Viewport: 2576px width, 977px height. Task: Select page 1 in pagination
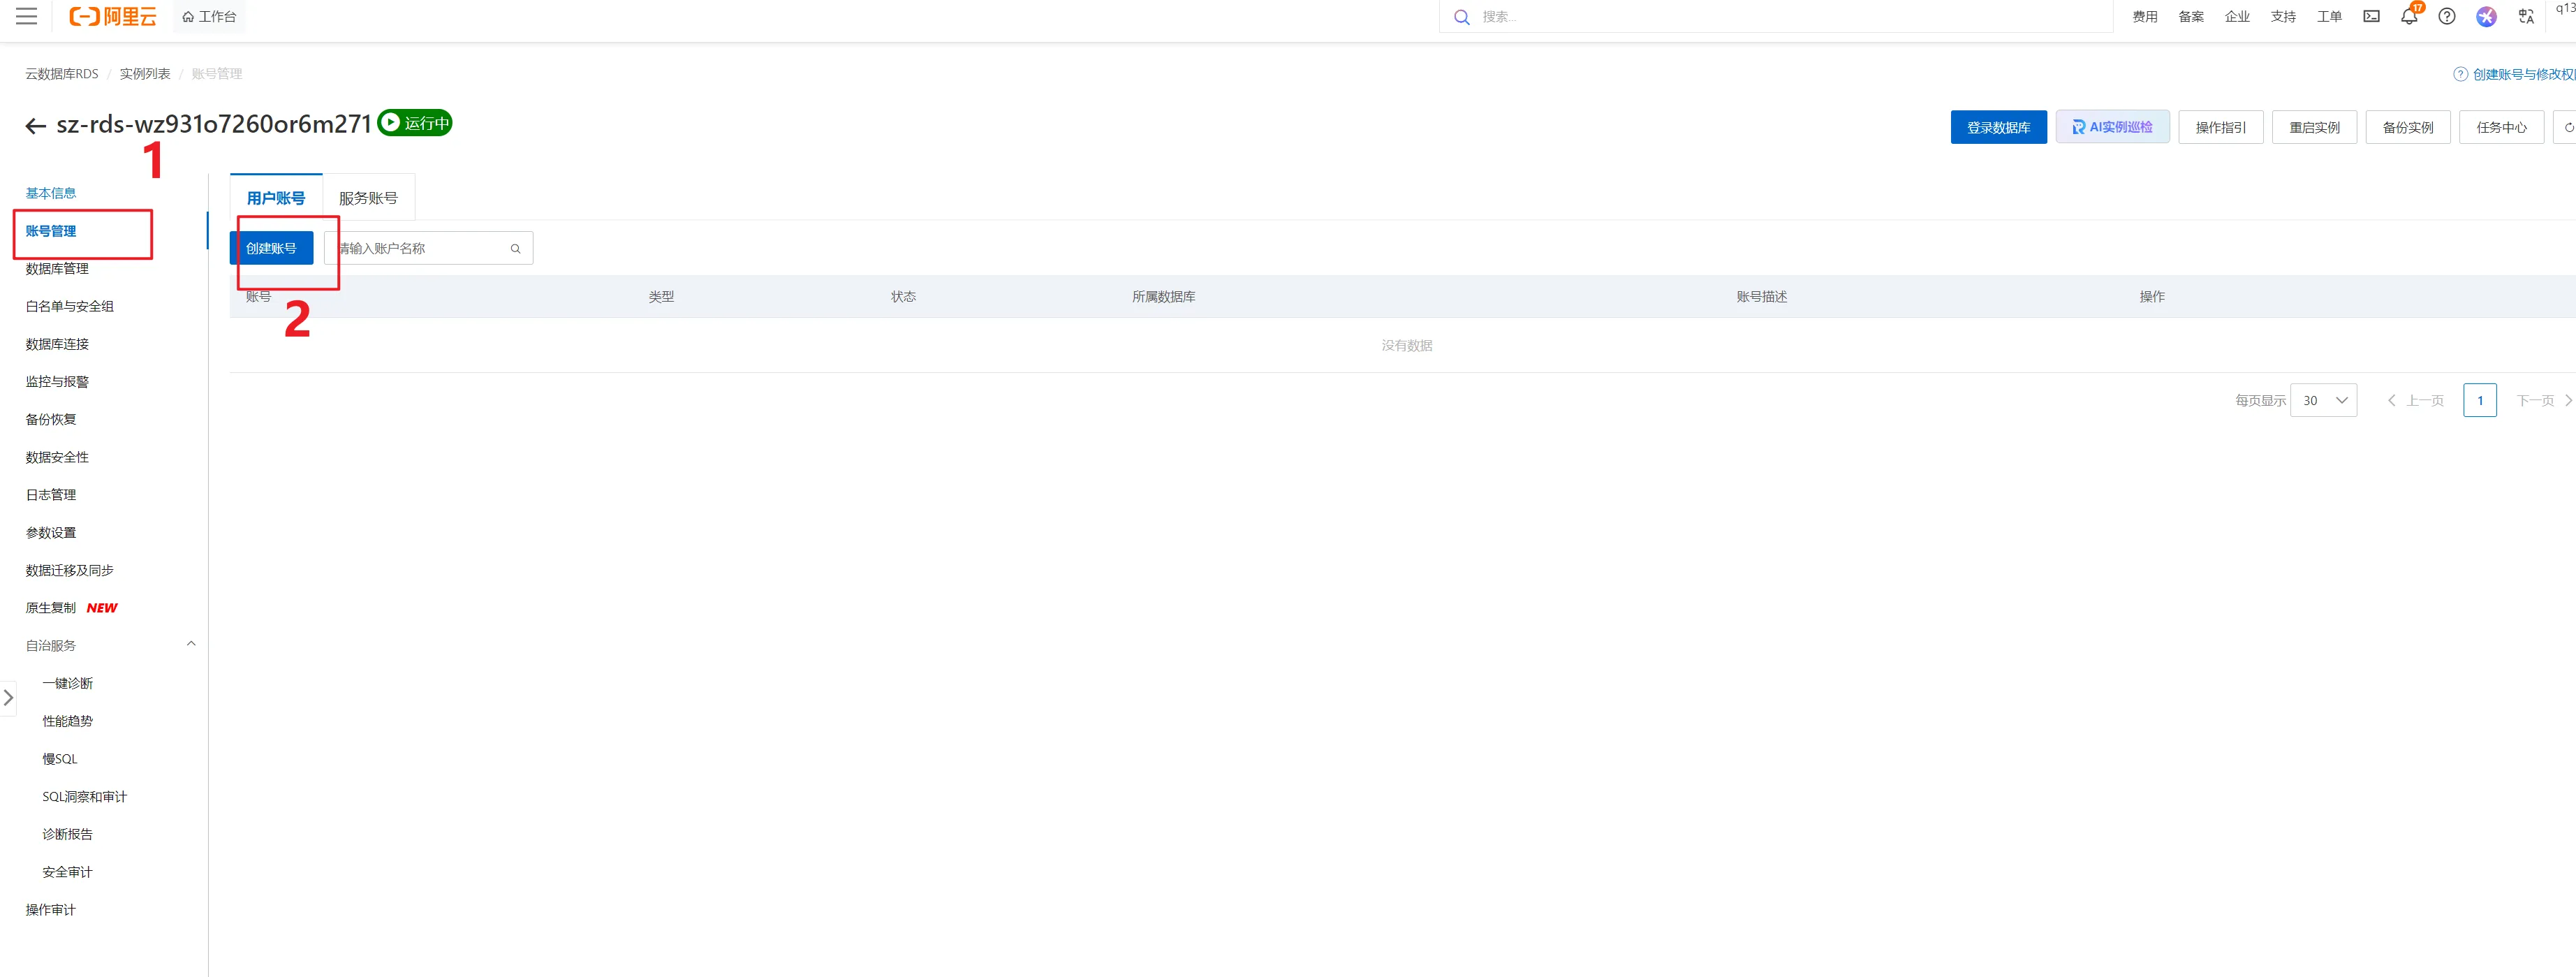(x=2479, y=400)
